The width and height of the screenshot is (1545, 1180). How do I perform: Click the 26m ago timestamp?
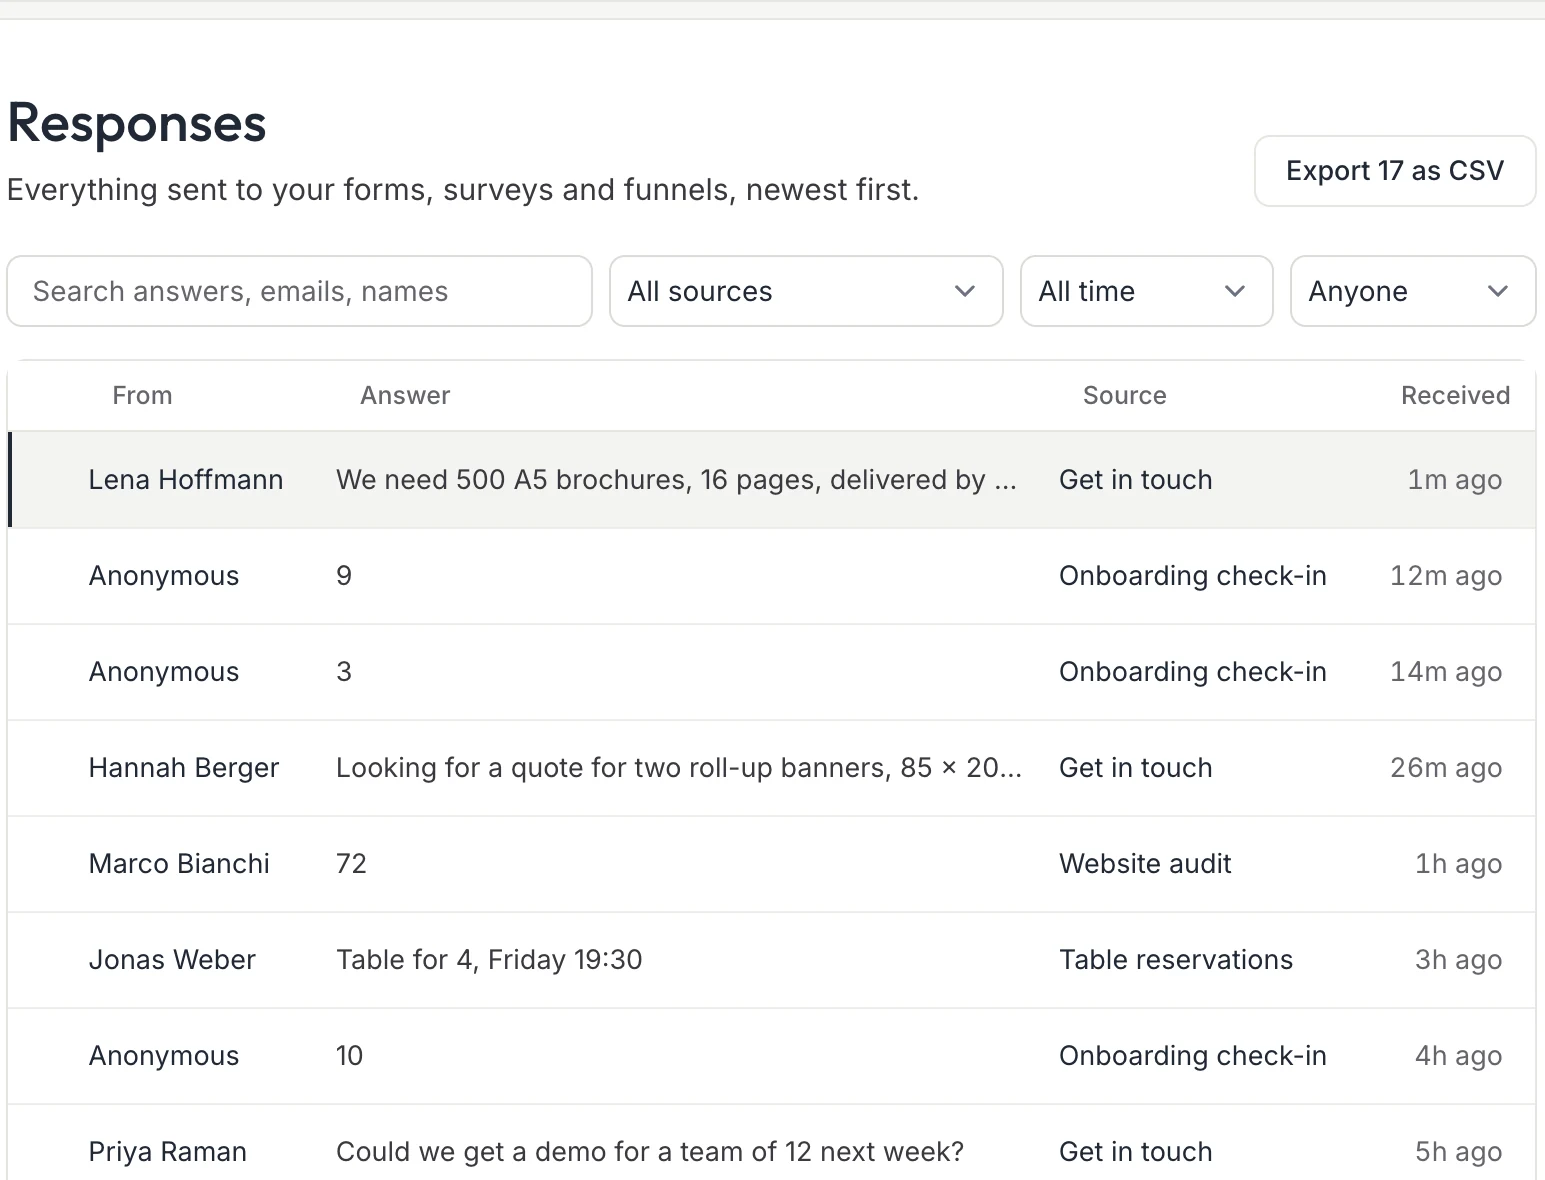click(1446, 768)
